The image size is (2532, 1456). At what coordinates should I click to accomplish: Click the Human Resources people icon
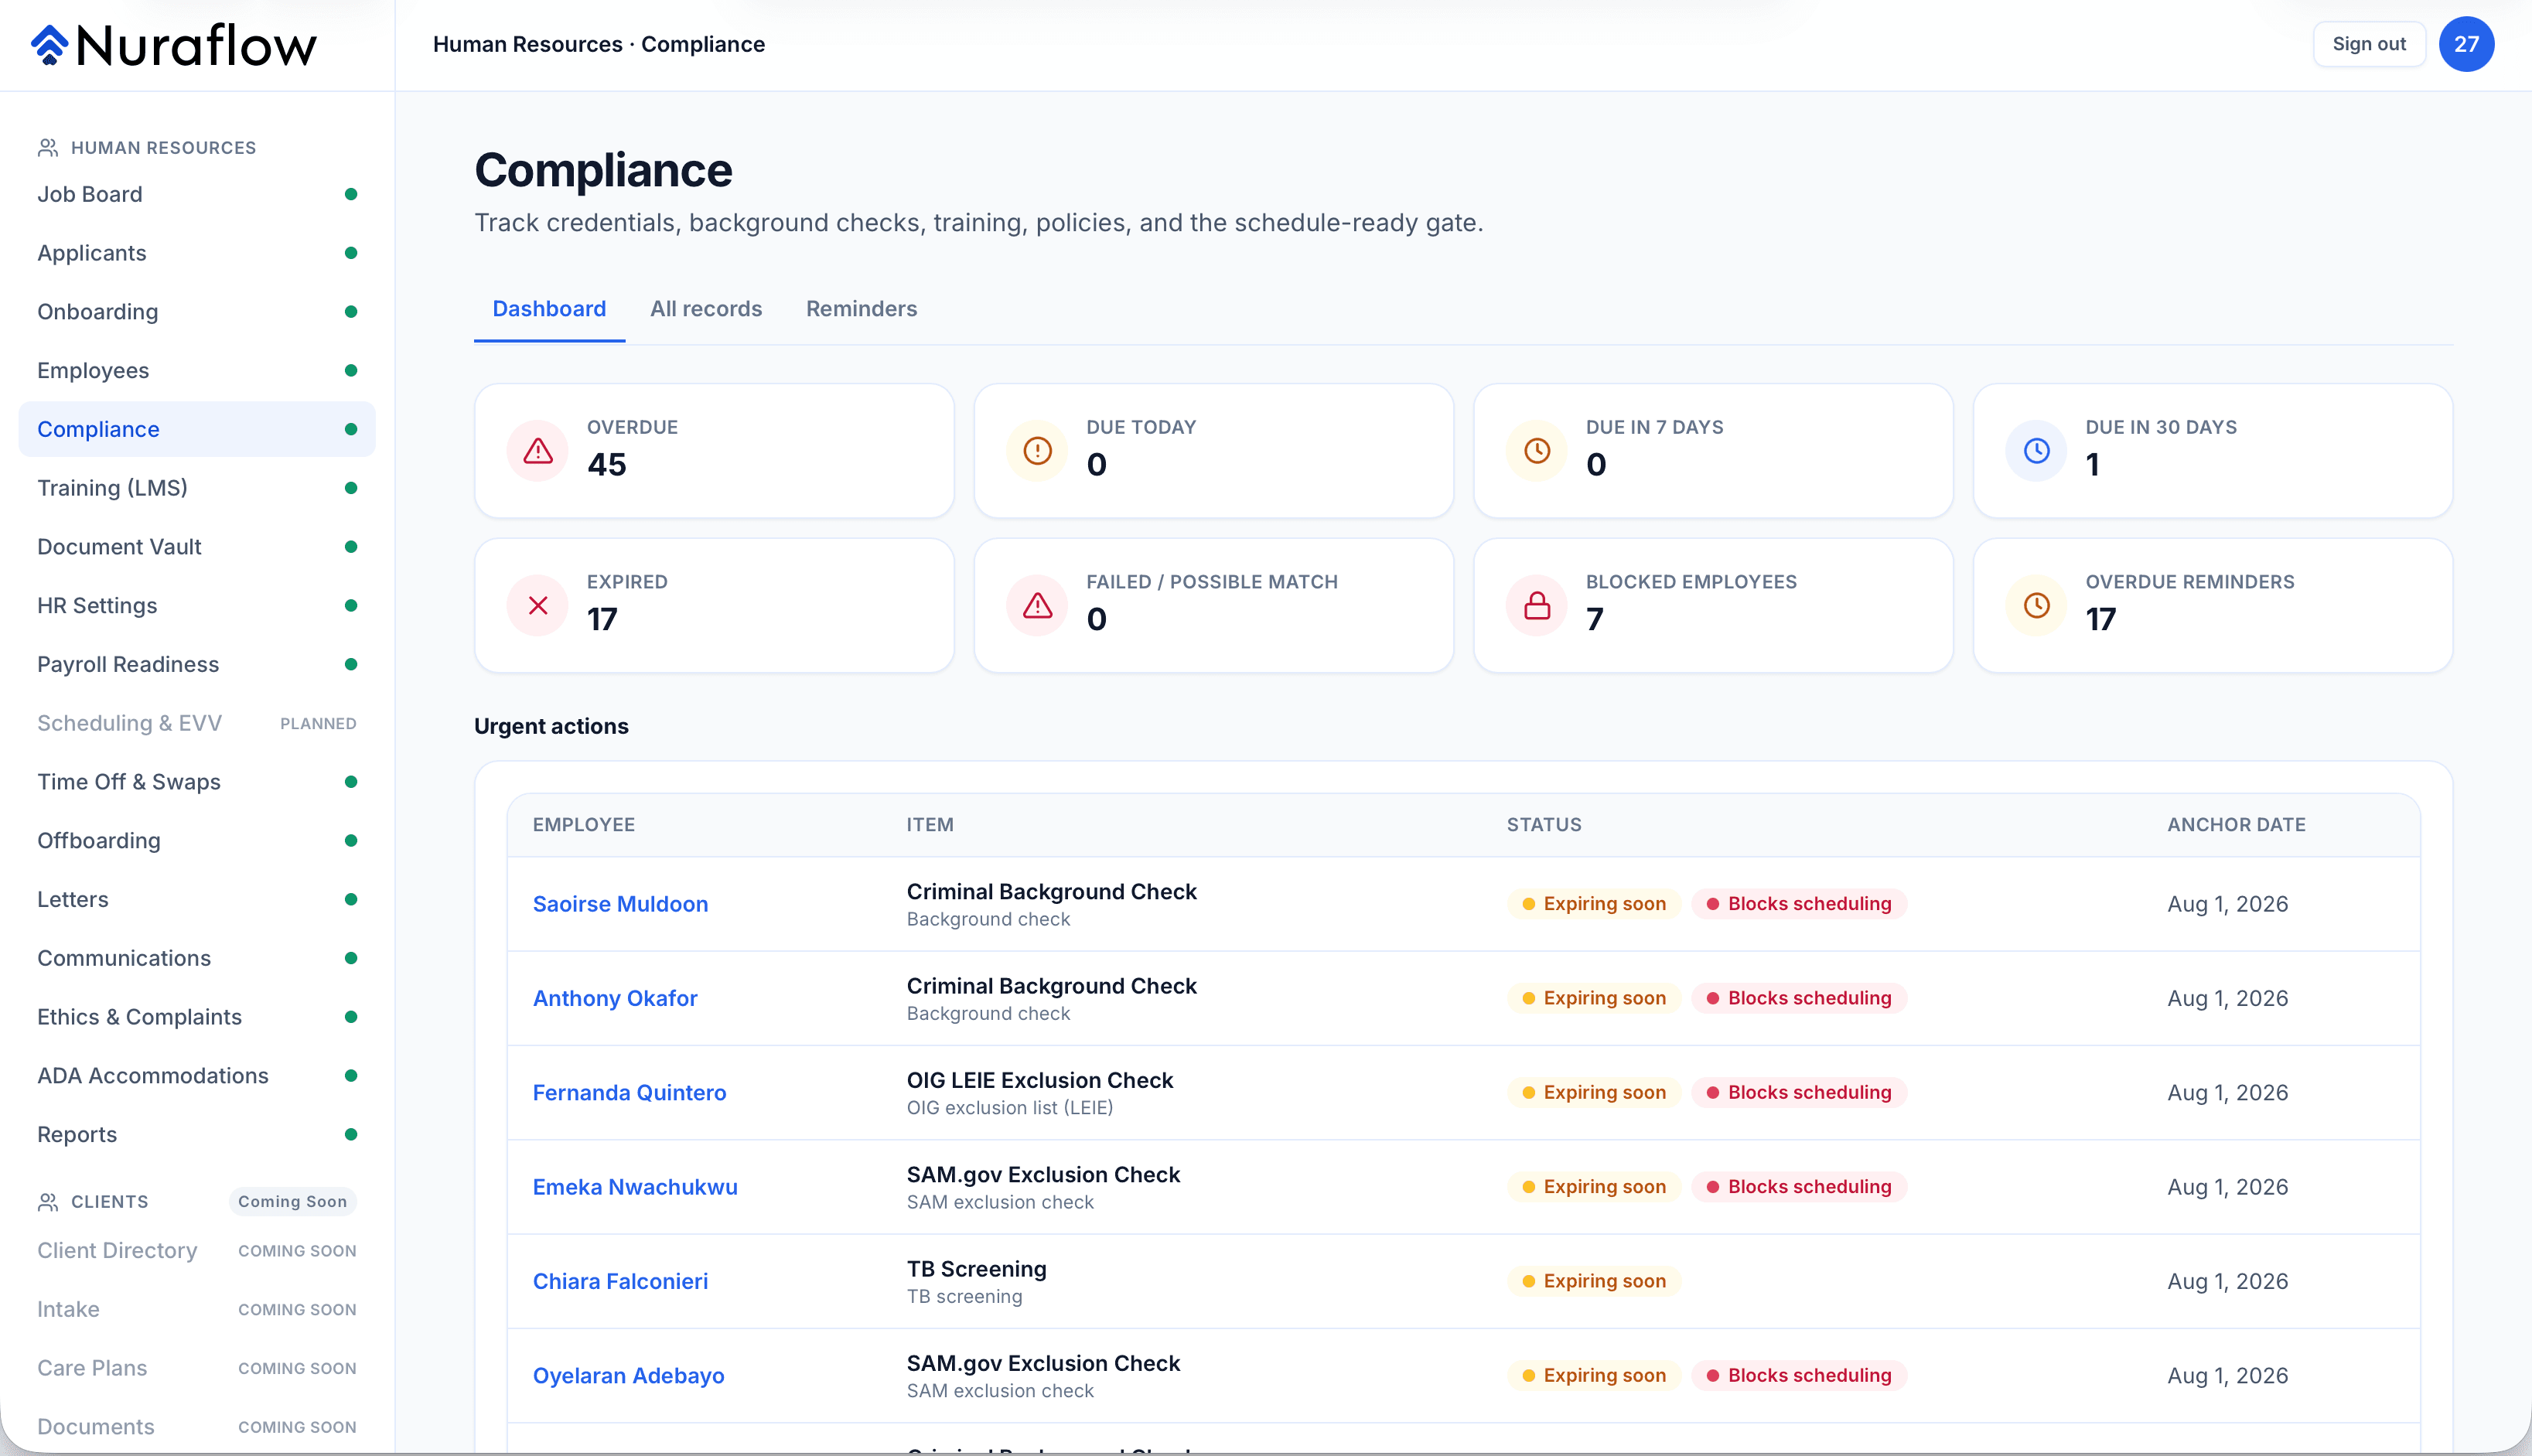[48, 148]
